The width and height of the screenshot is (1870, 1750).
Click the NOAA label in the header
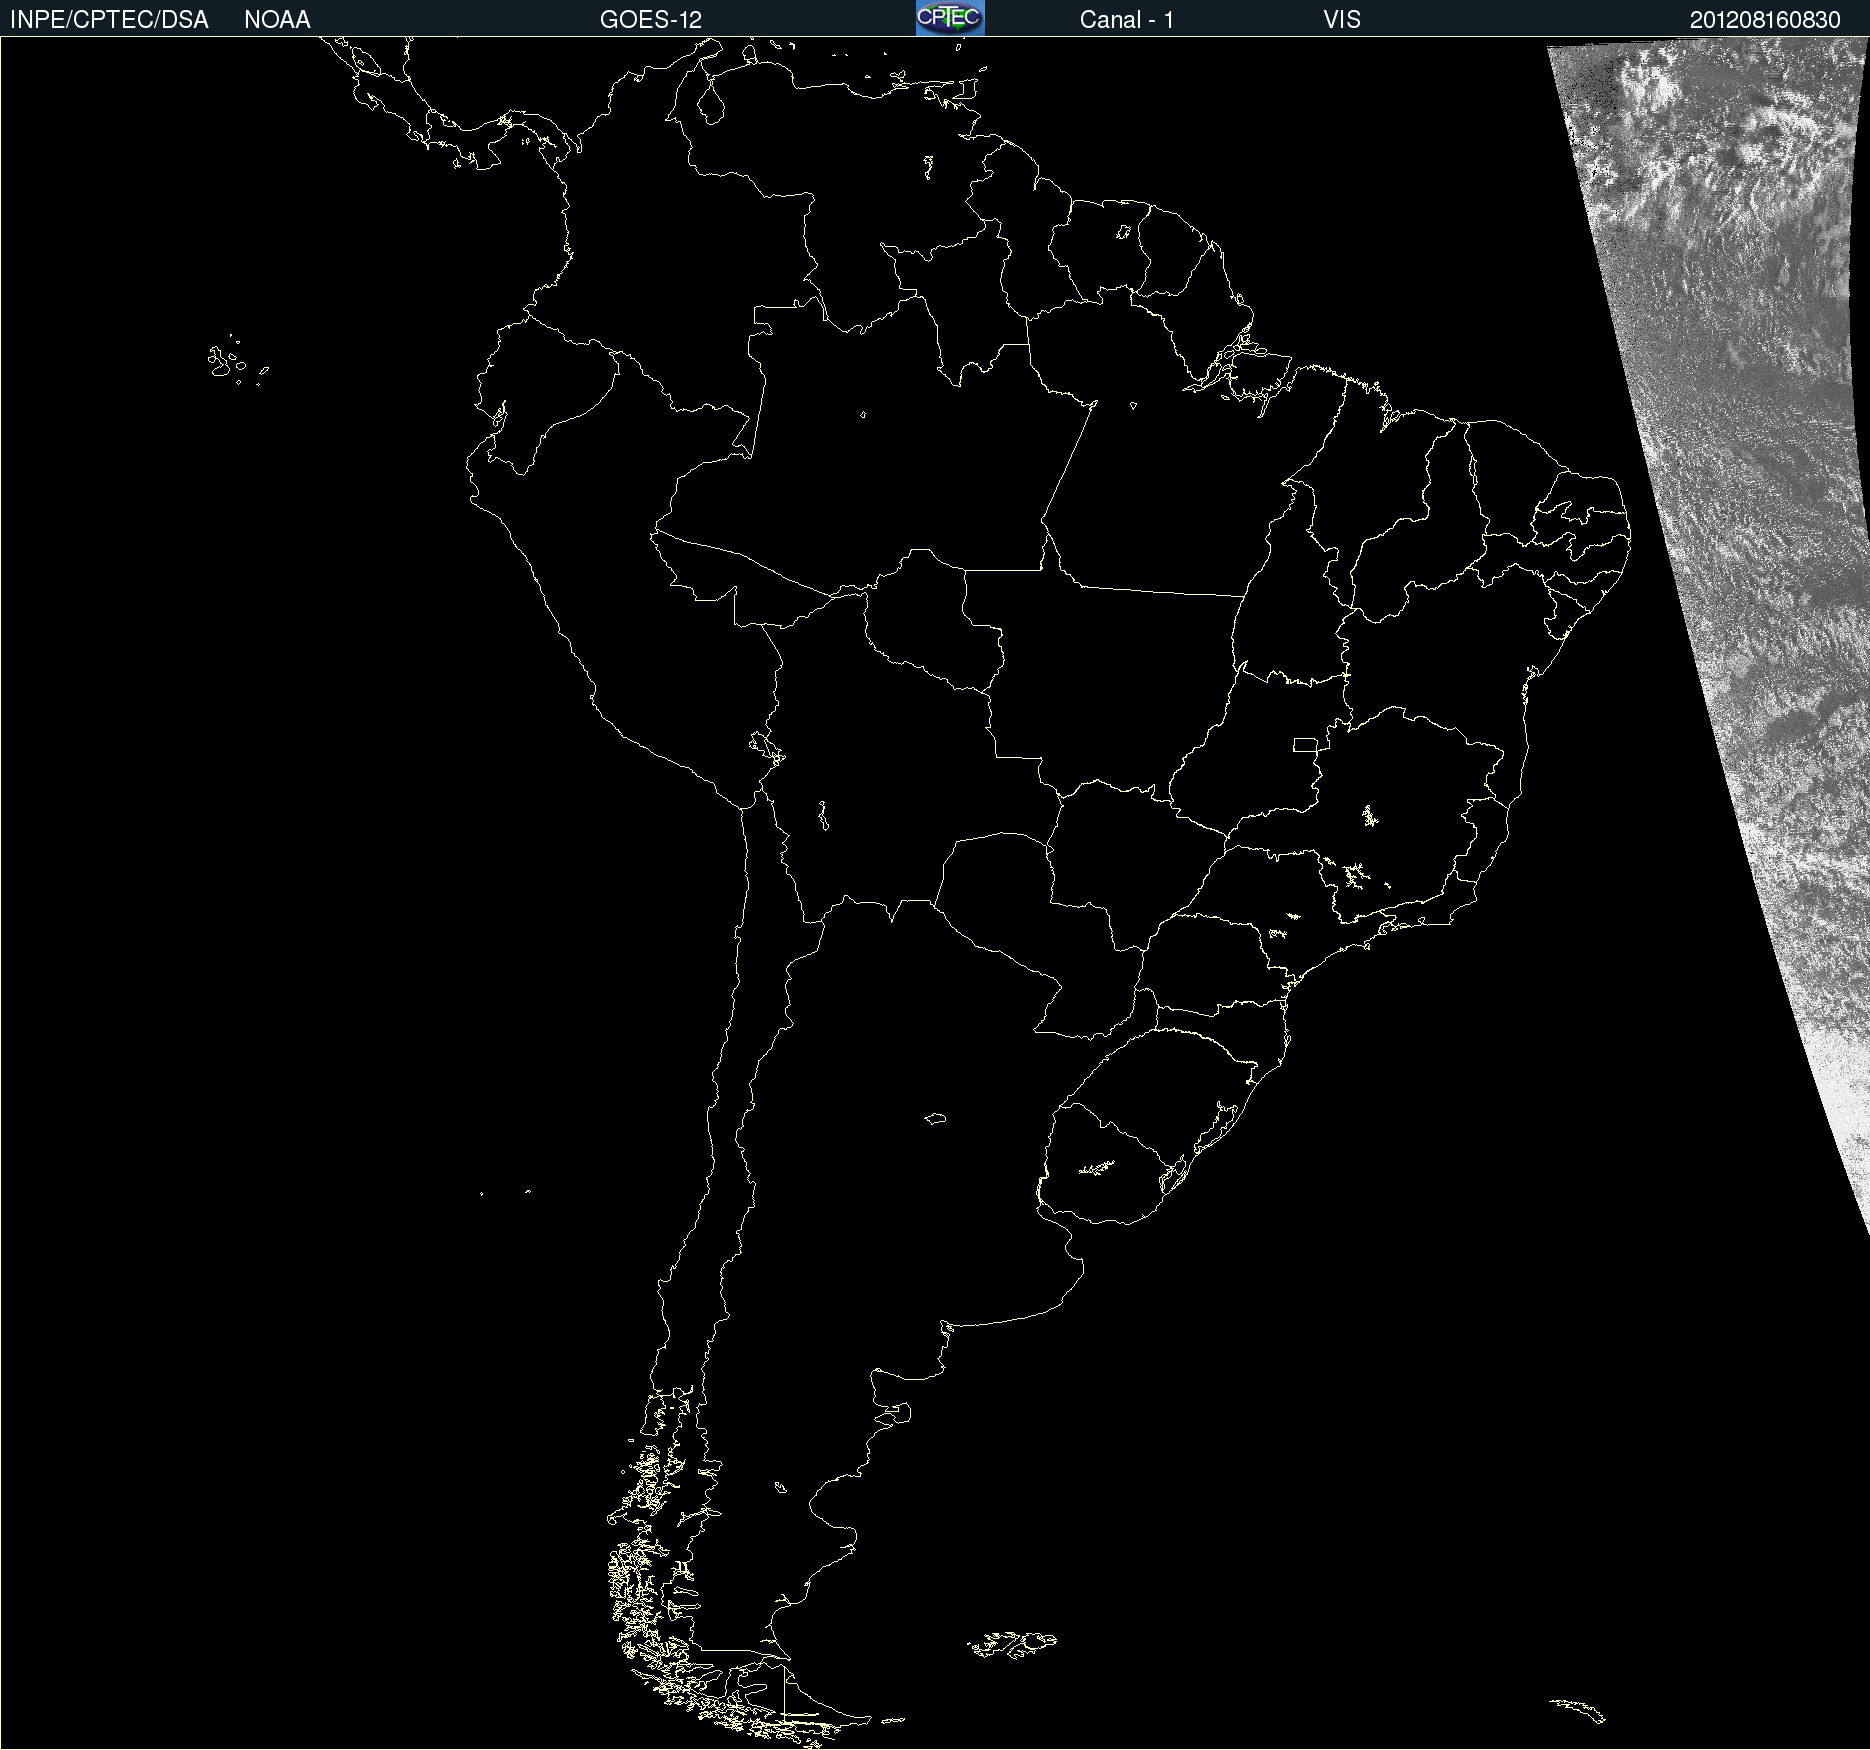pos(277,20)
